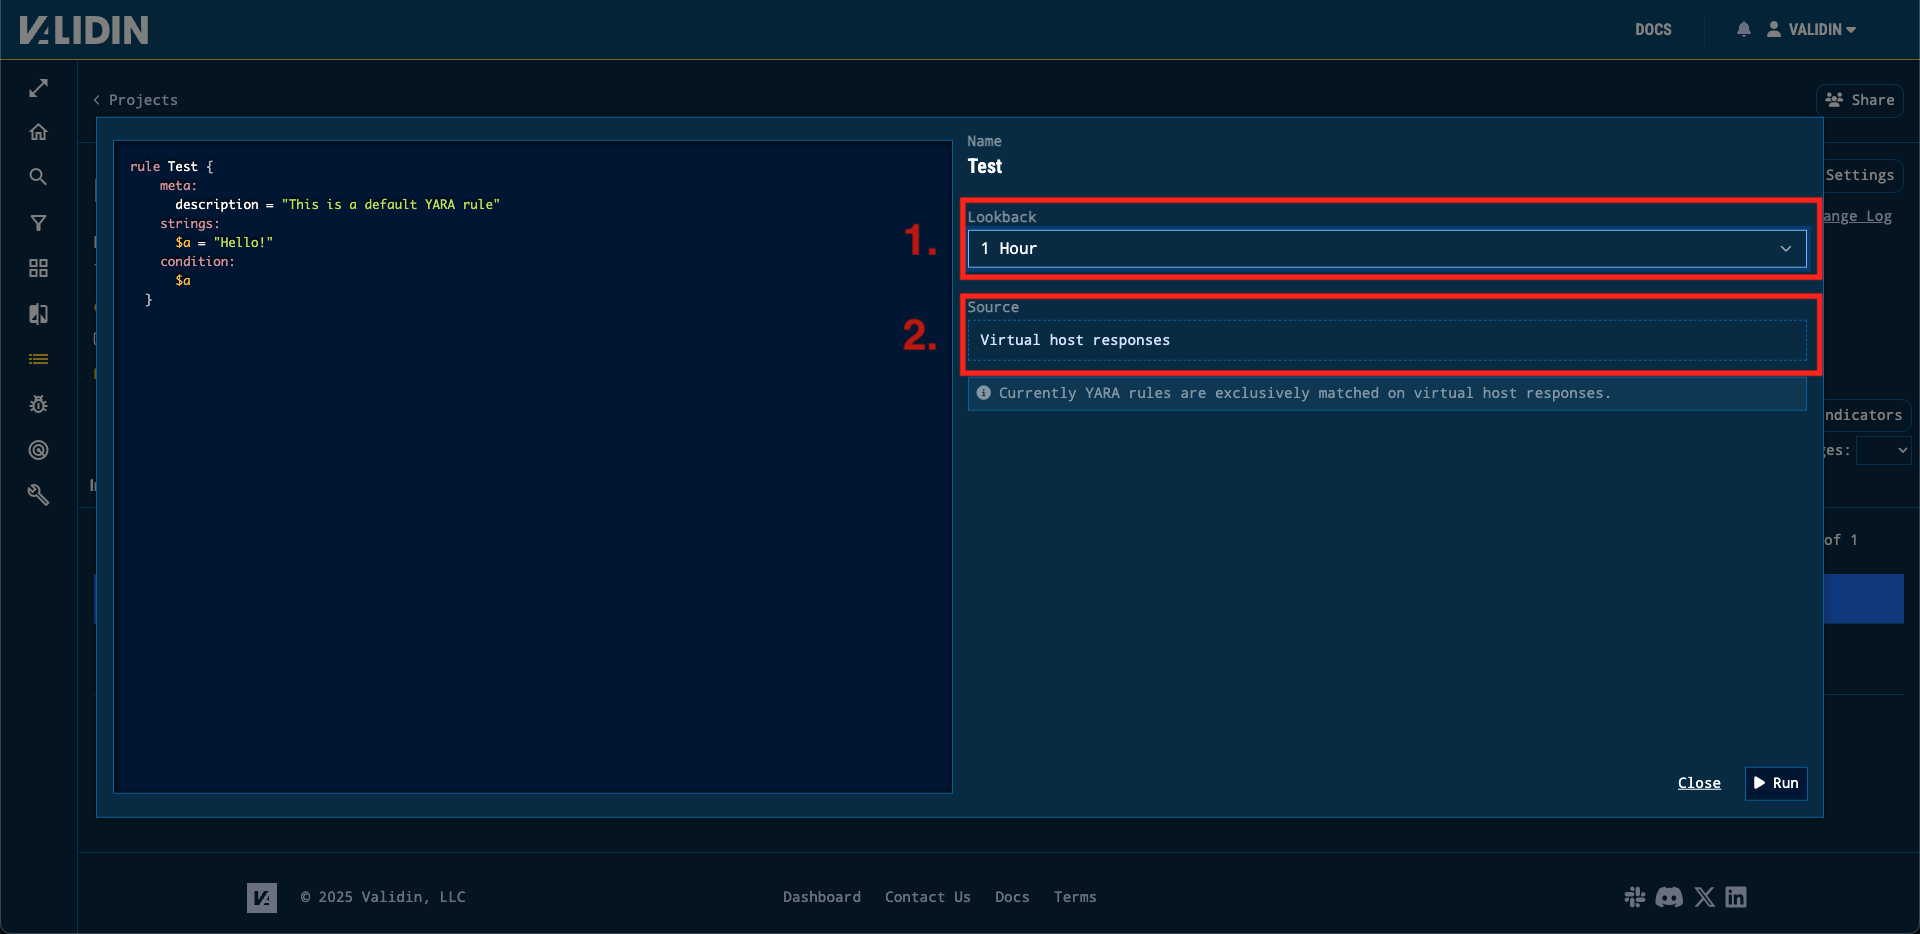Run the YARA rule
This screenshot has height=934, width=1920.
[1776, 783]
